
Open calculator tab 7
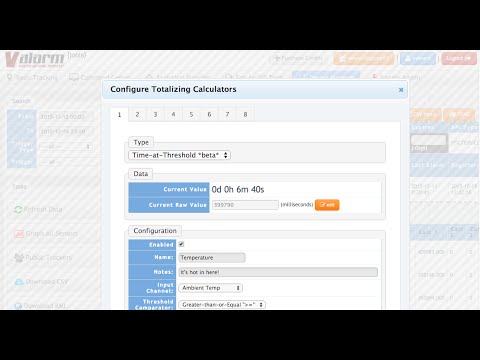click(227, 114)
